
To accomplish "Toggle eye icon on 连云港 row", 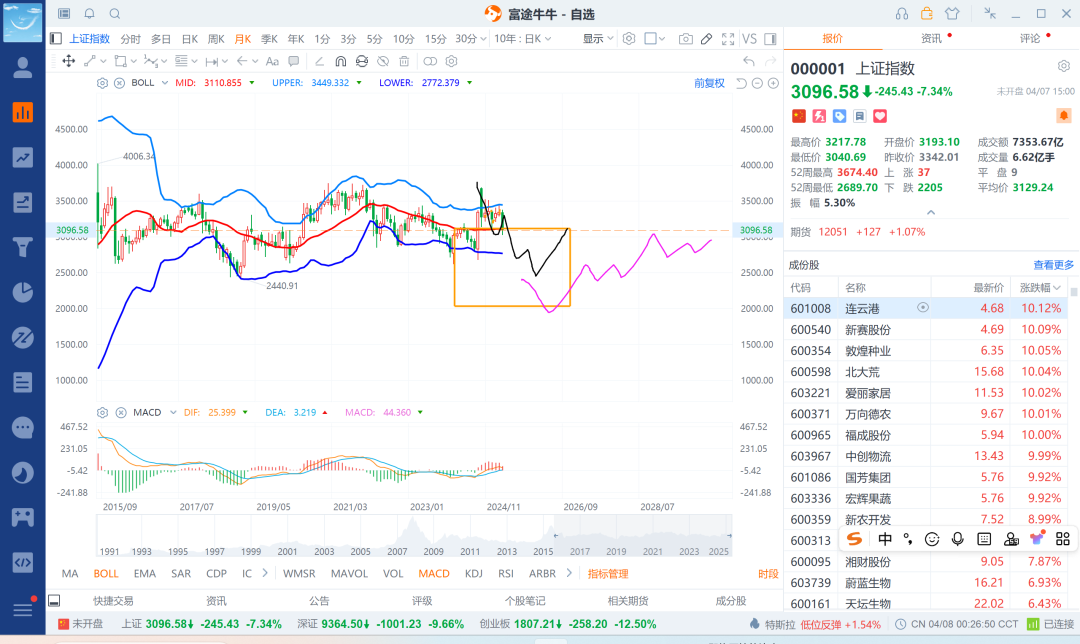I will coord(923,308).
